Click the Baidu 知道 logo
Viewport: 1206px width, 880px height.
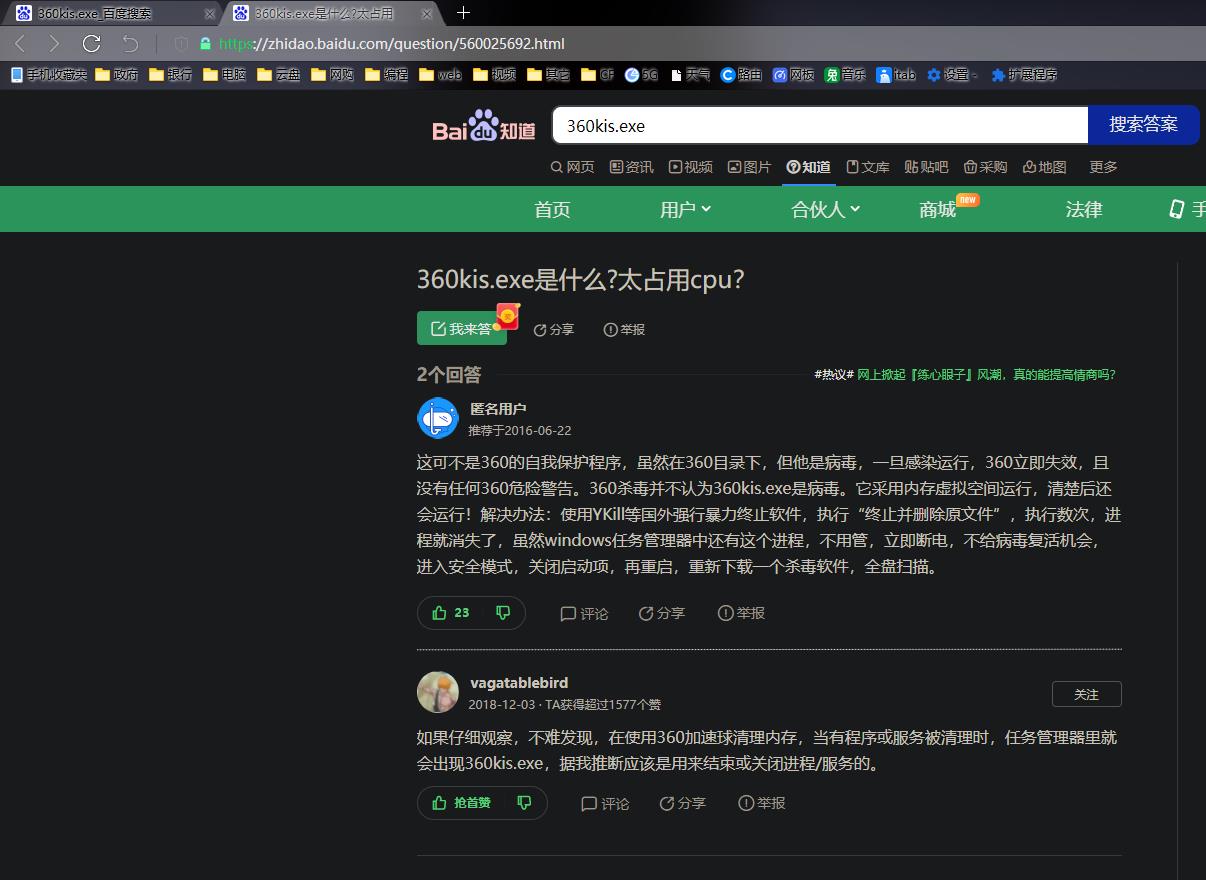[x=484, y=126]
